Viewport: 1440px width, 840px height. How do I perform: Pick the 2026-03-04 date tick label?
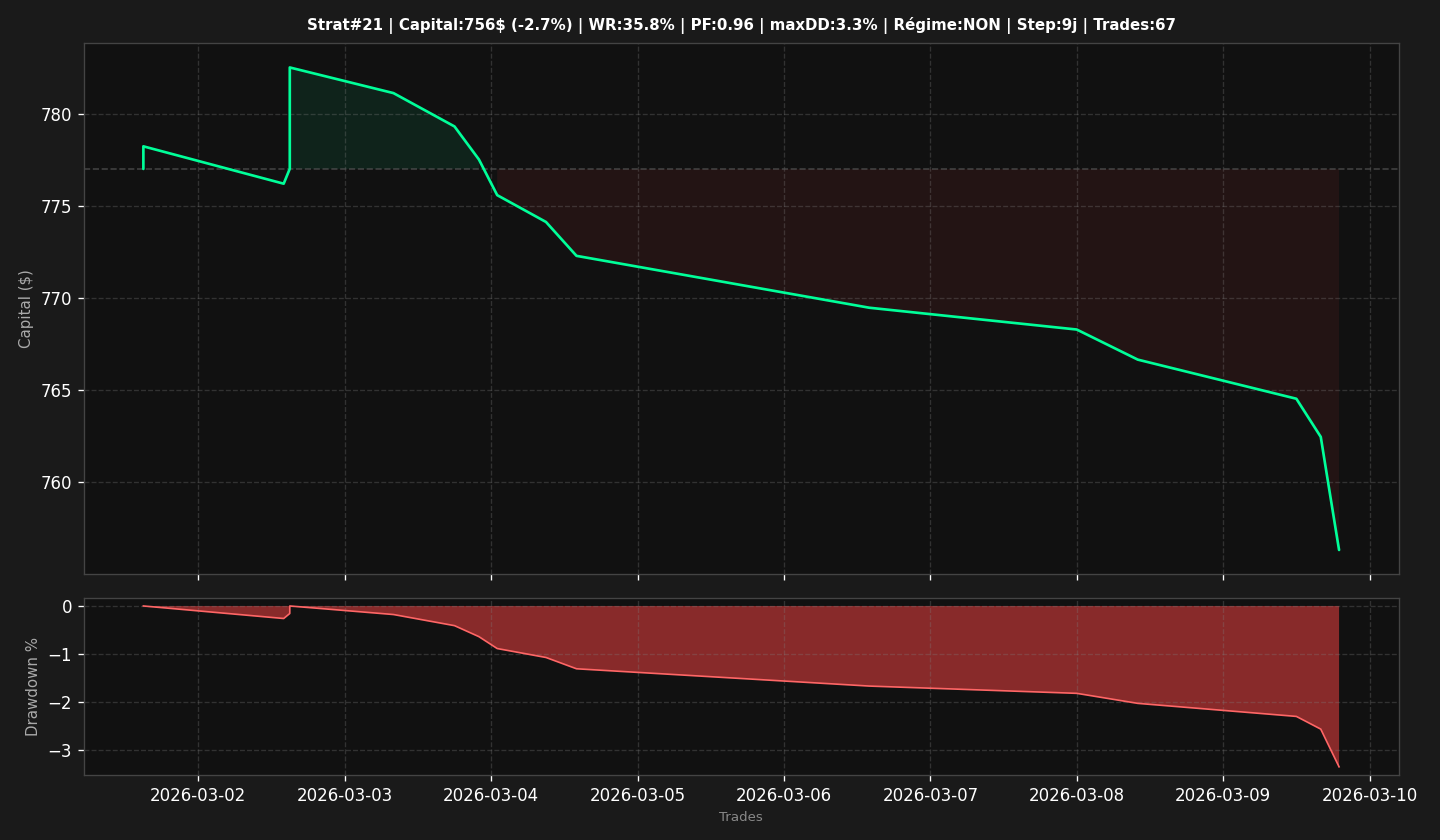[491, 795]
